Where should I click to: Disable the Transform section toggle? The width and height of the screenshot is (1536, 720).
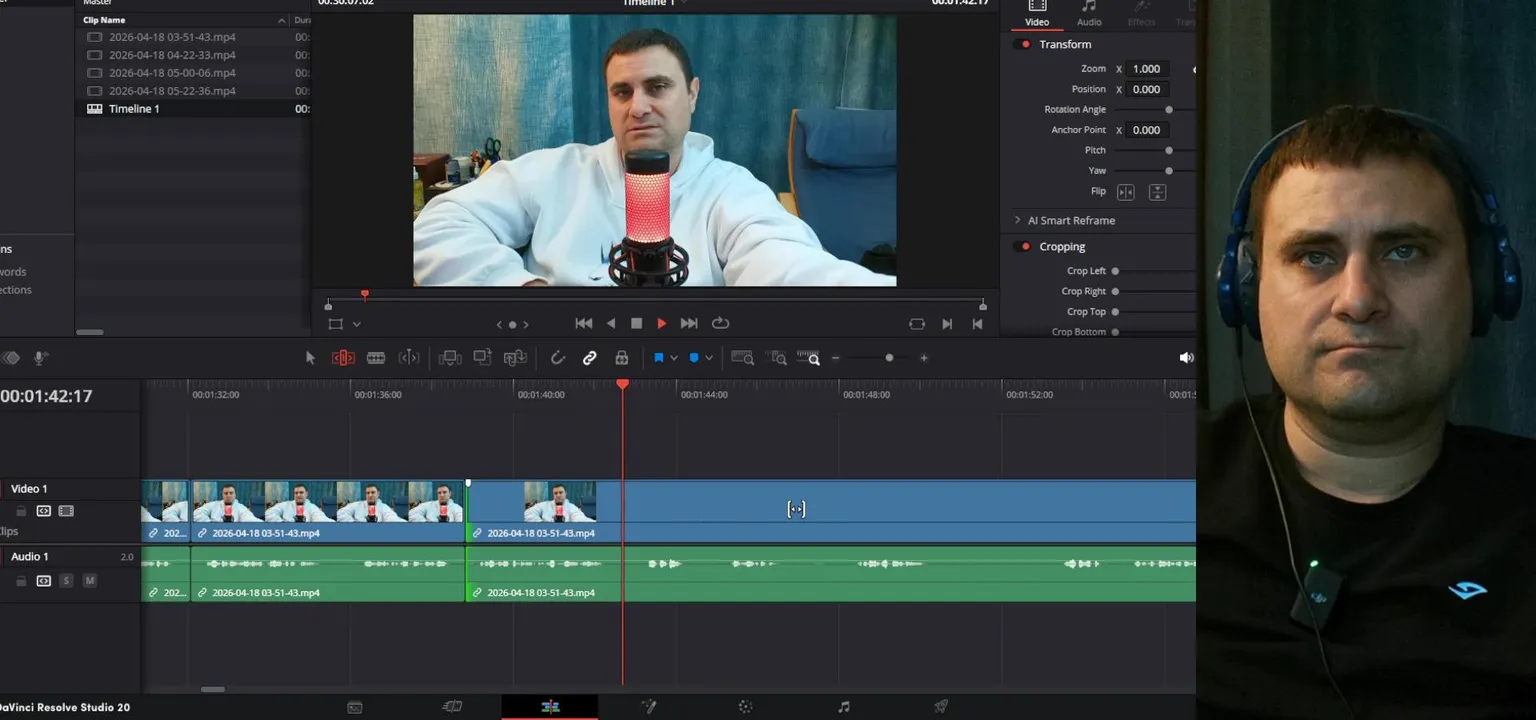point(1024,45)
